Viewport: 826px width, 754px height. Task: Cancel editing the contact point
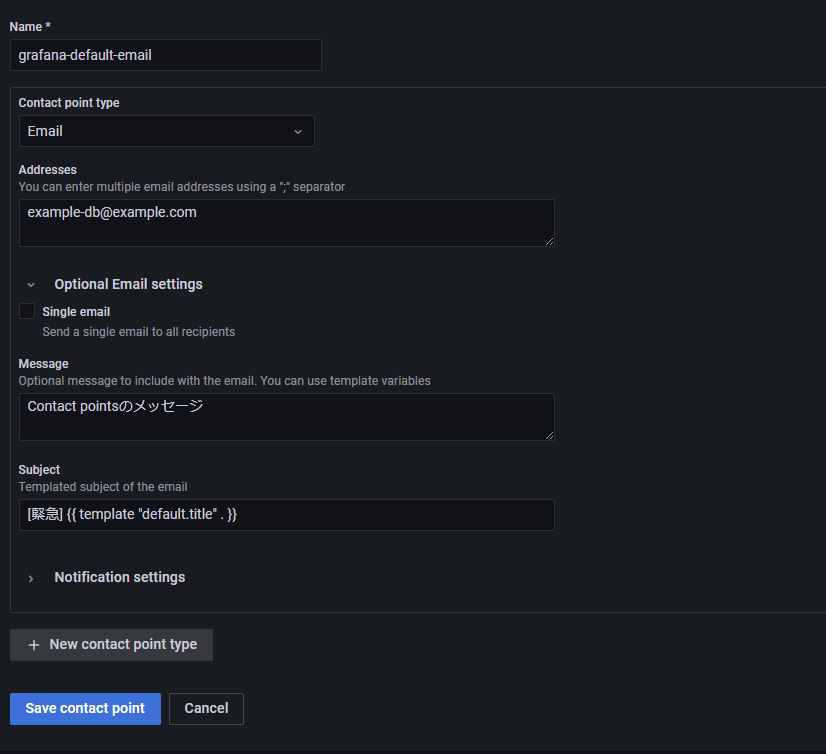(206, 709)
